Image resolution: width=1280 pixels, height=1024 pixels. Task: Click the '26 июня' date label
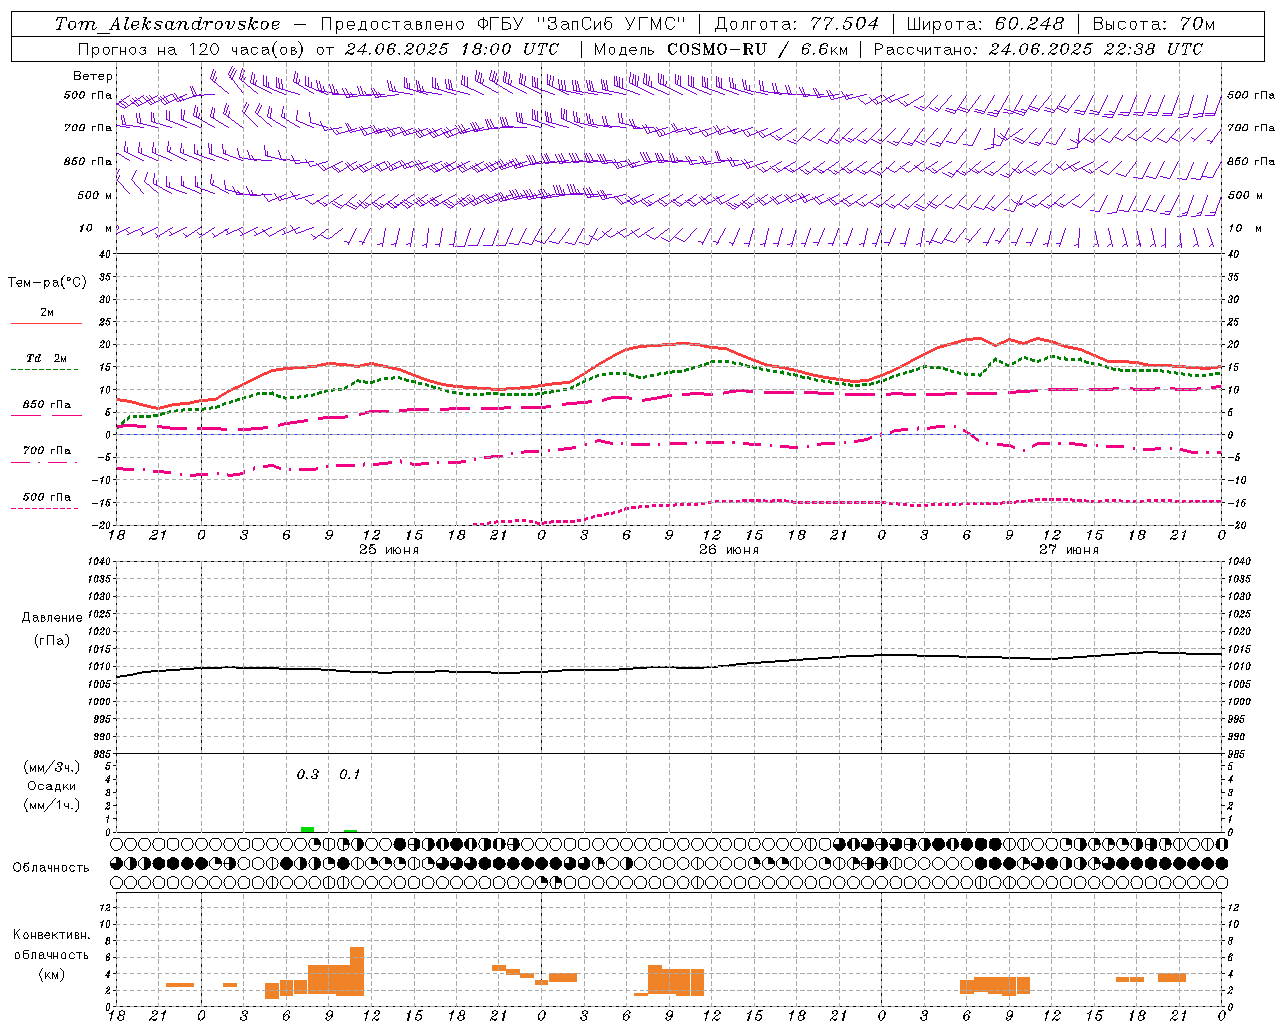(x=728, y=550)
